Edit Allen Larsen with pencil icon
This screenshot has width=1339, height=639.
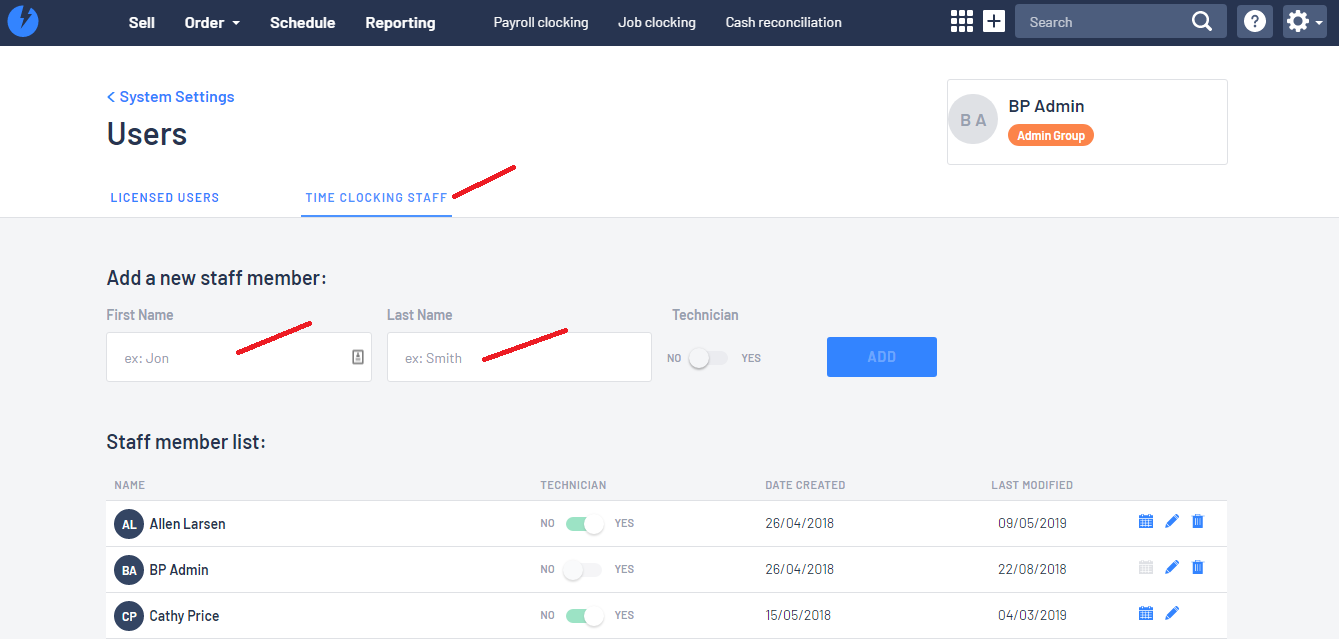tap(1172, 521)
